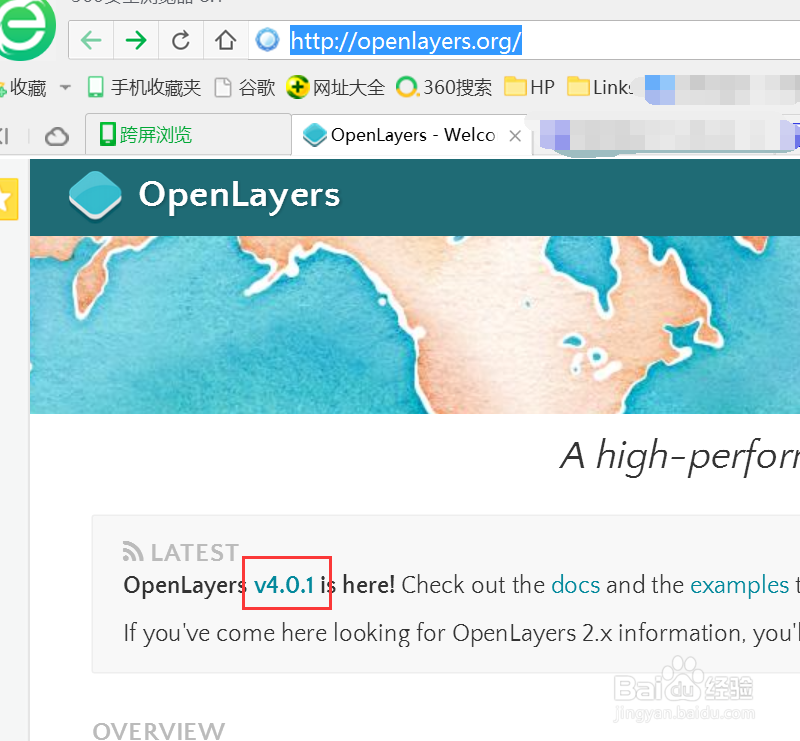
Task: Open the v4.0.1 release link
Action: point(284,585)
